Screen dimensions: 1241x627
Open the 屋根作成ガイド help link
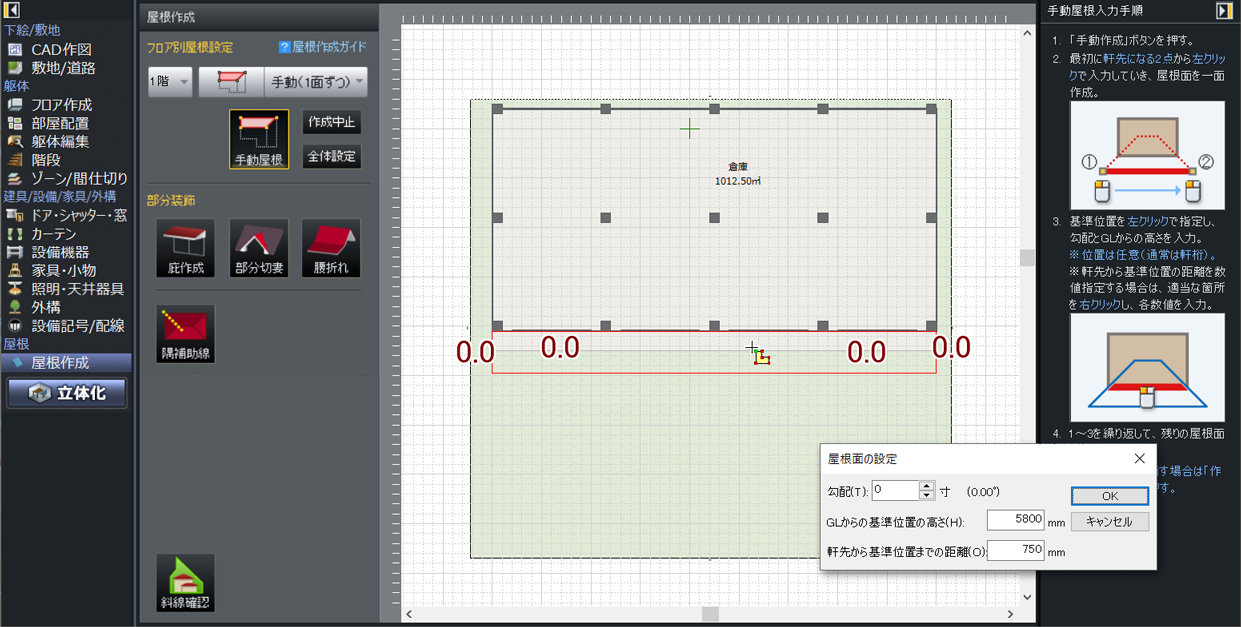(323, 47)
